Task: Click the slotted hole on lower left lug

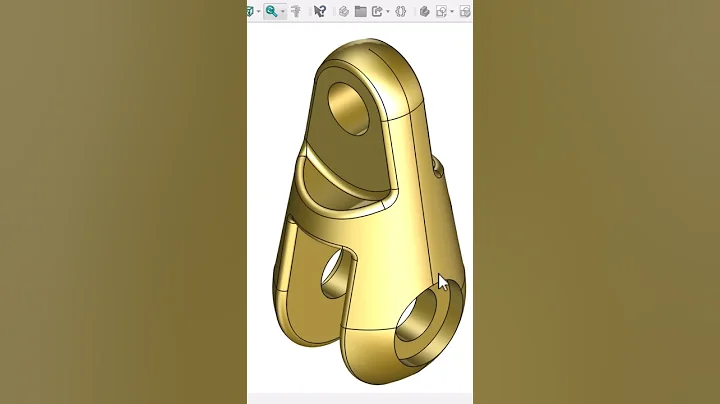Action: (x=334, y=273)
